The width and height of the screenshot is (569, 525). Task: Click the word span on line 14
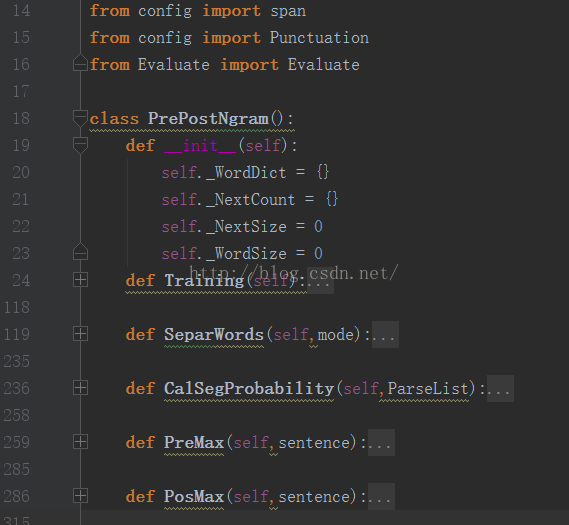pyautogui.click(x=288, y=11)
